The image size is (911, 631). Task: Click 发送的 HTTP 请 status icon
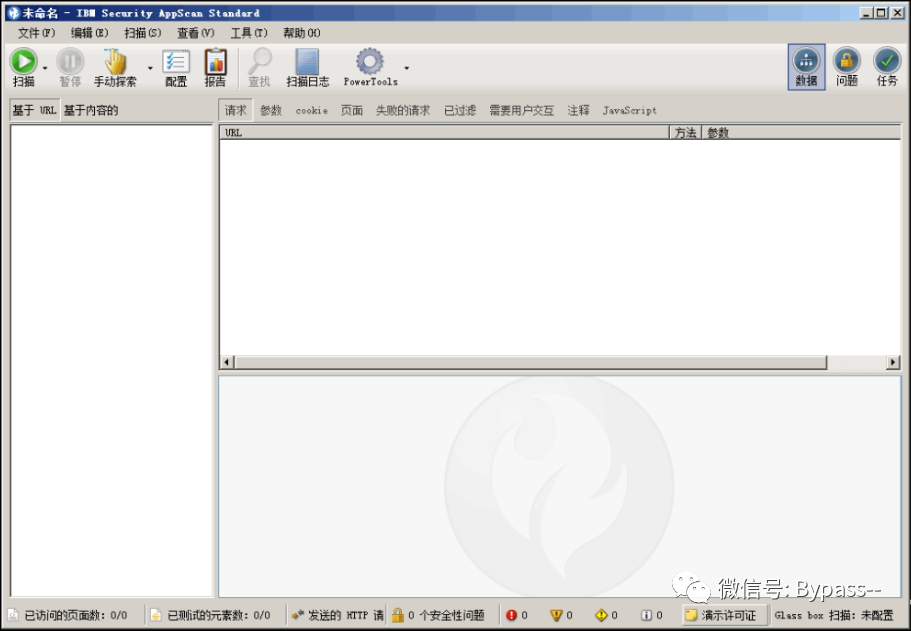click(298, 615)
